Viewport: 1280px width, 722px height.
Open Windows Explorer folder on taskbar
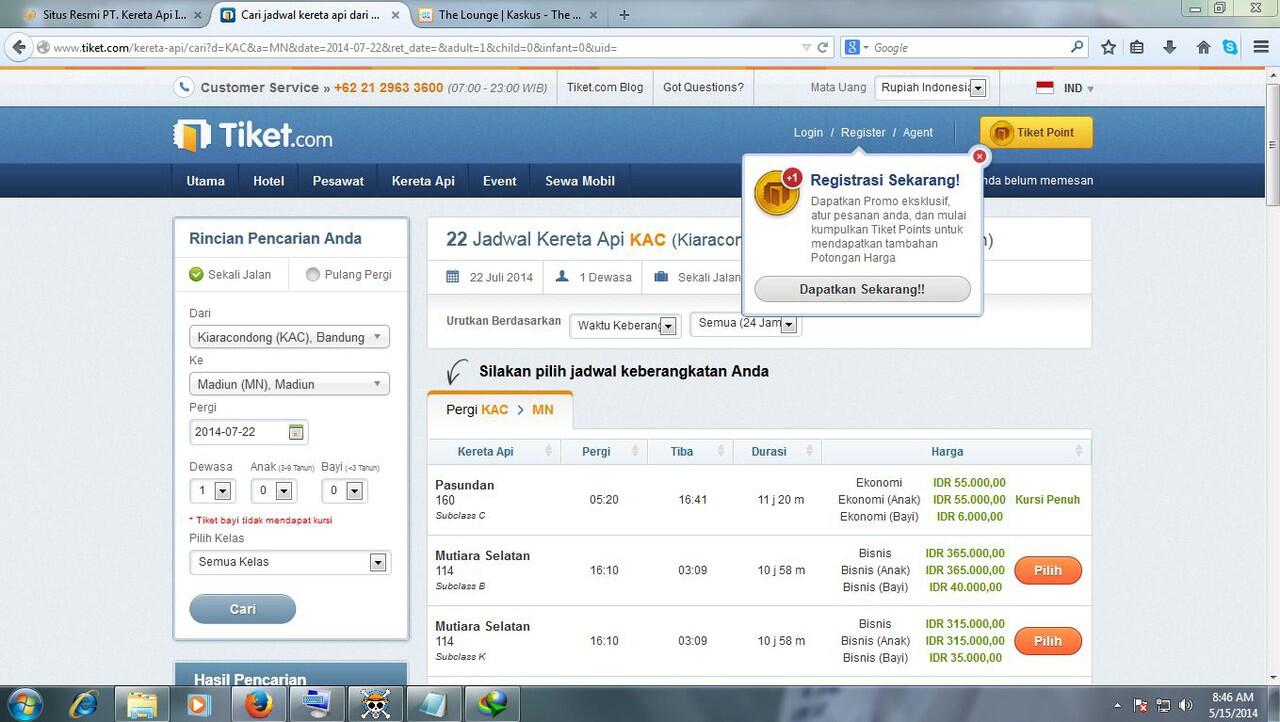[x=141, y=704]
